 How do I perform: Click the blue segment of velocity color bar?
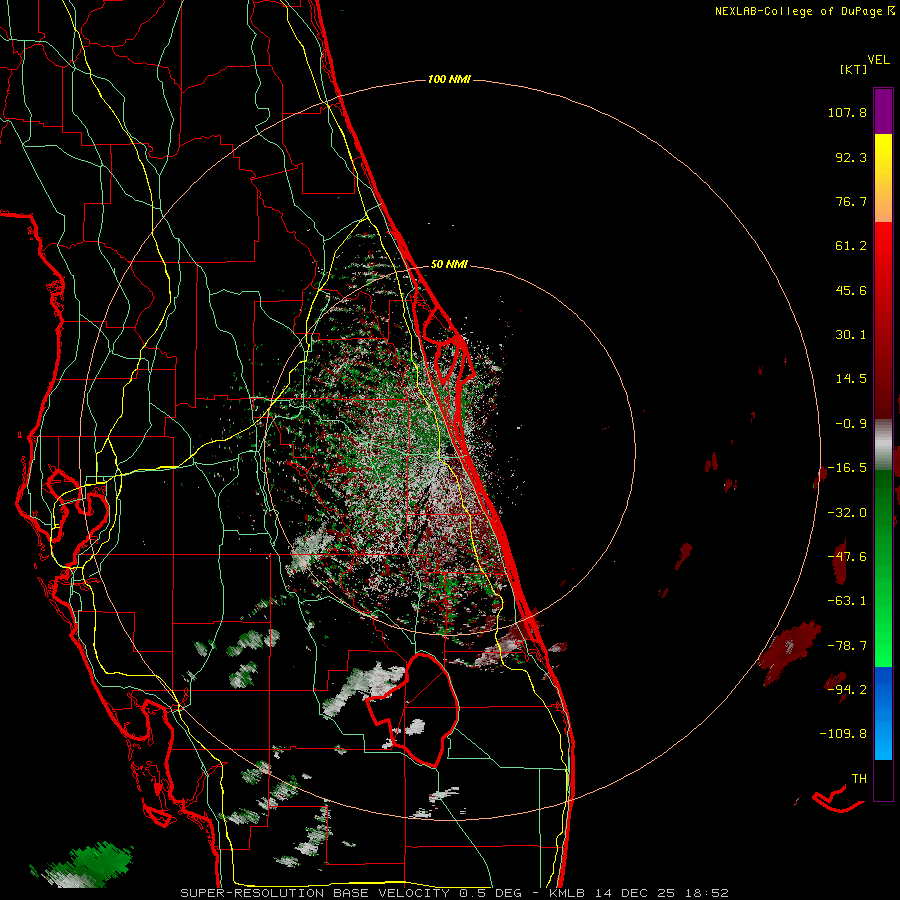[x=883, y=713]
